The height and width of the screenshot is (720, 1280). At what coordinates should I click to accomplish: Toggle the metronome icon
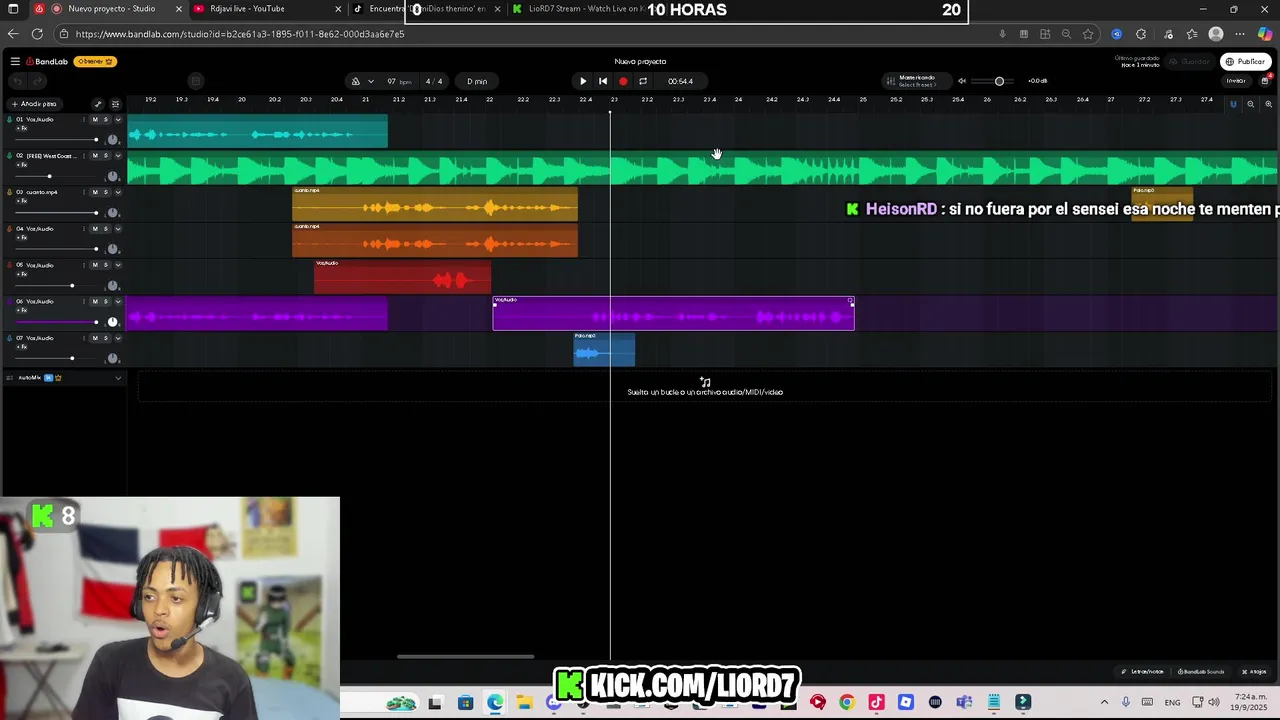[x=355, y=81]
